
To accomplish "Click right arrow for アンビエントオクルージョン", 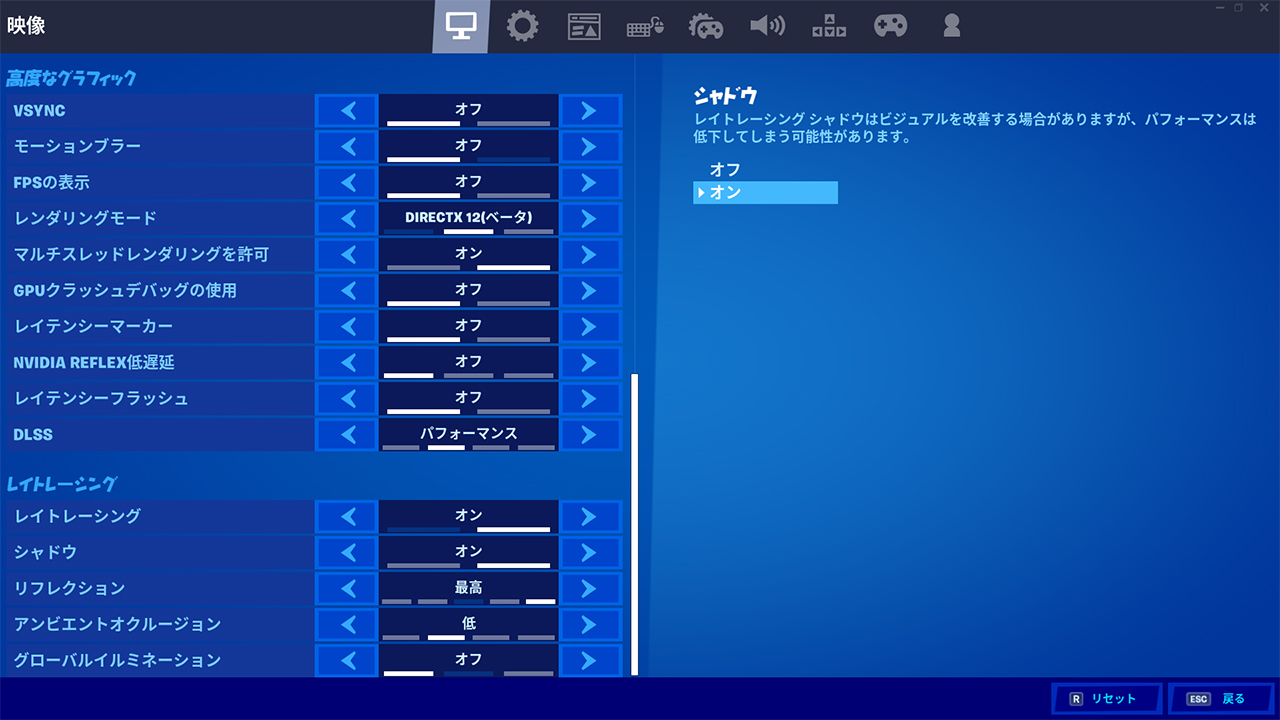I will 590,624.
